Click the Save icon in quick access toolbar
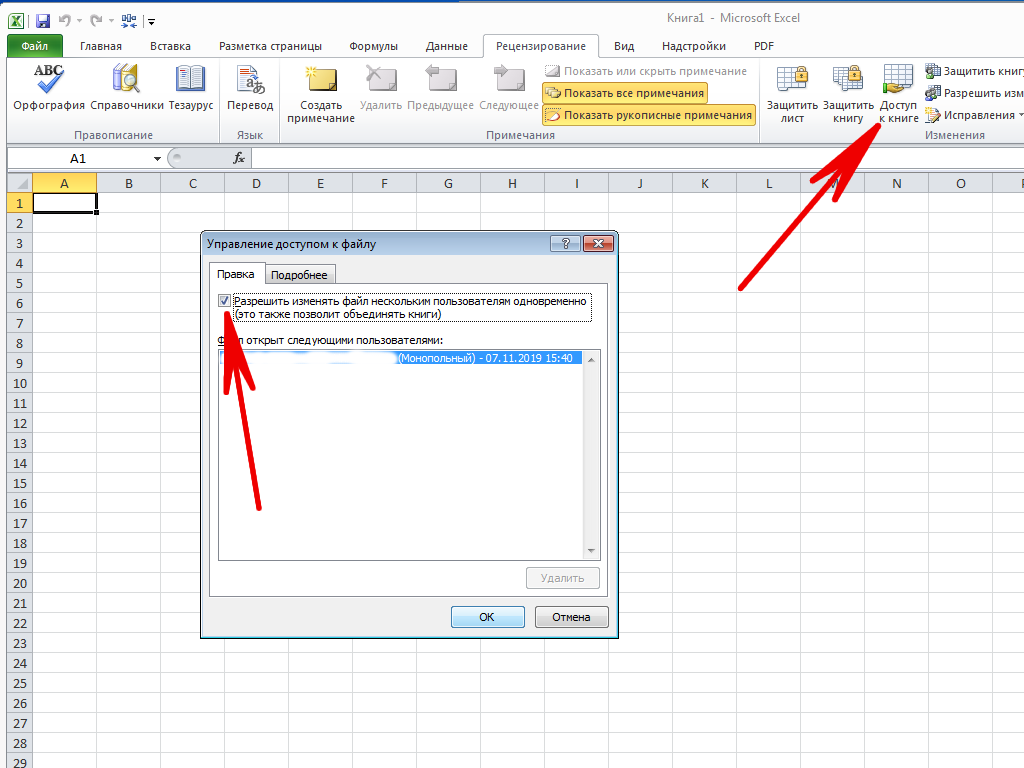 [x=41, y=20]
